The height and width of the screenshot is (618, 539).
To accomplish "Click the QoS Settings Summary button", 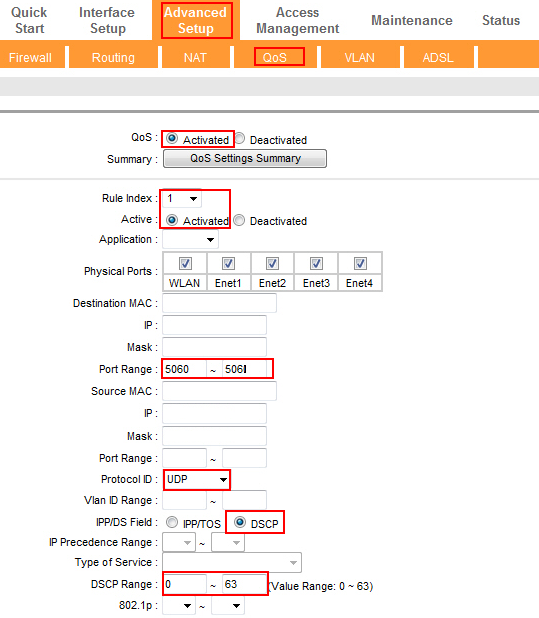I will [245, 158].
